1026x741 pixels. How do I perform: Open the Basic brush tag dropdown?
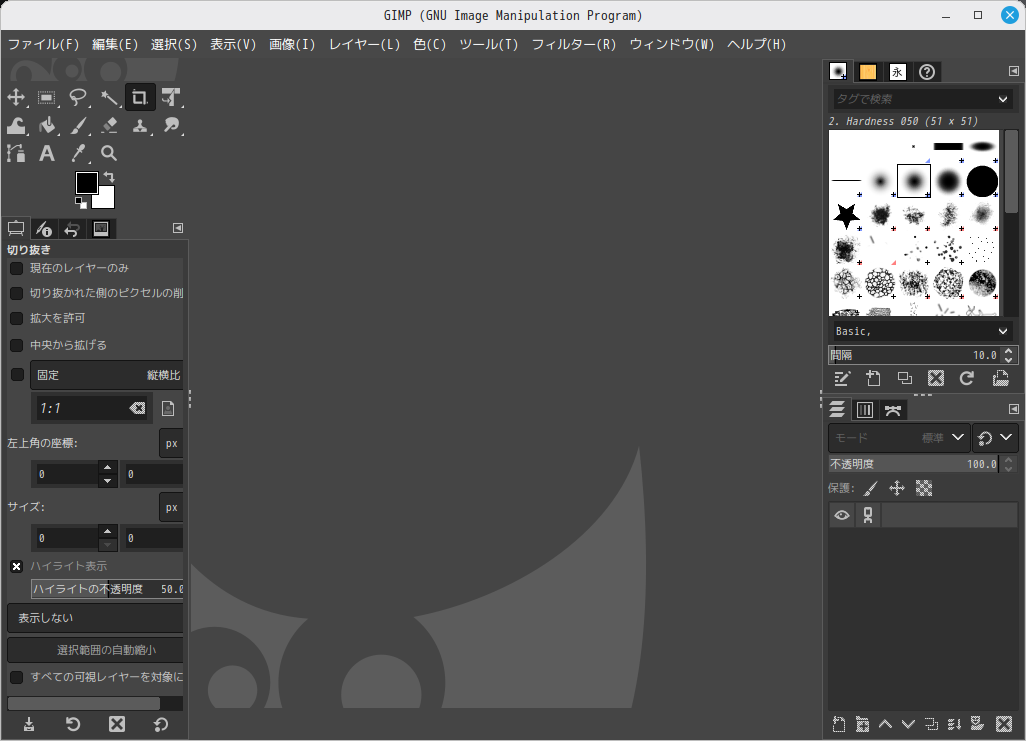(x=920, y=331)
